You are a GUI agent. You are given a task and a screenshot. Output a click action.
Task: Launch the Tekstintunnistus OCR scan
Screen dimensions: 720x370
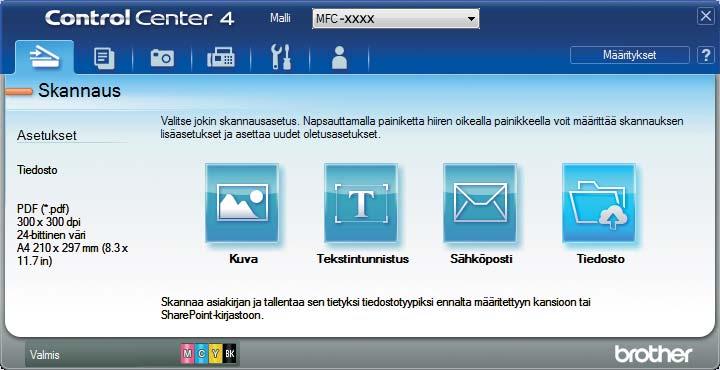tap(361, 203)
